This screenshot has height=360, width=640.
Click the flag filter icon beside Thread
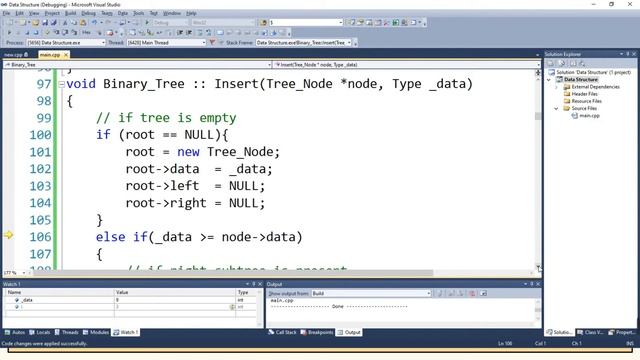tap(212, 42)
